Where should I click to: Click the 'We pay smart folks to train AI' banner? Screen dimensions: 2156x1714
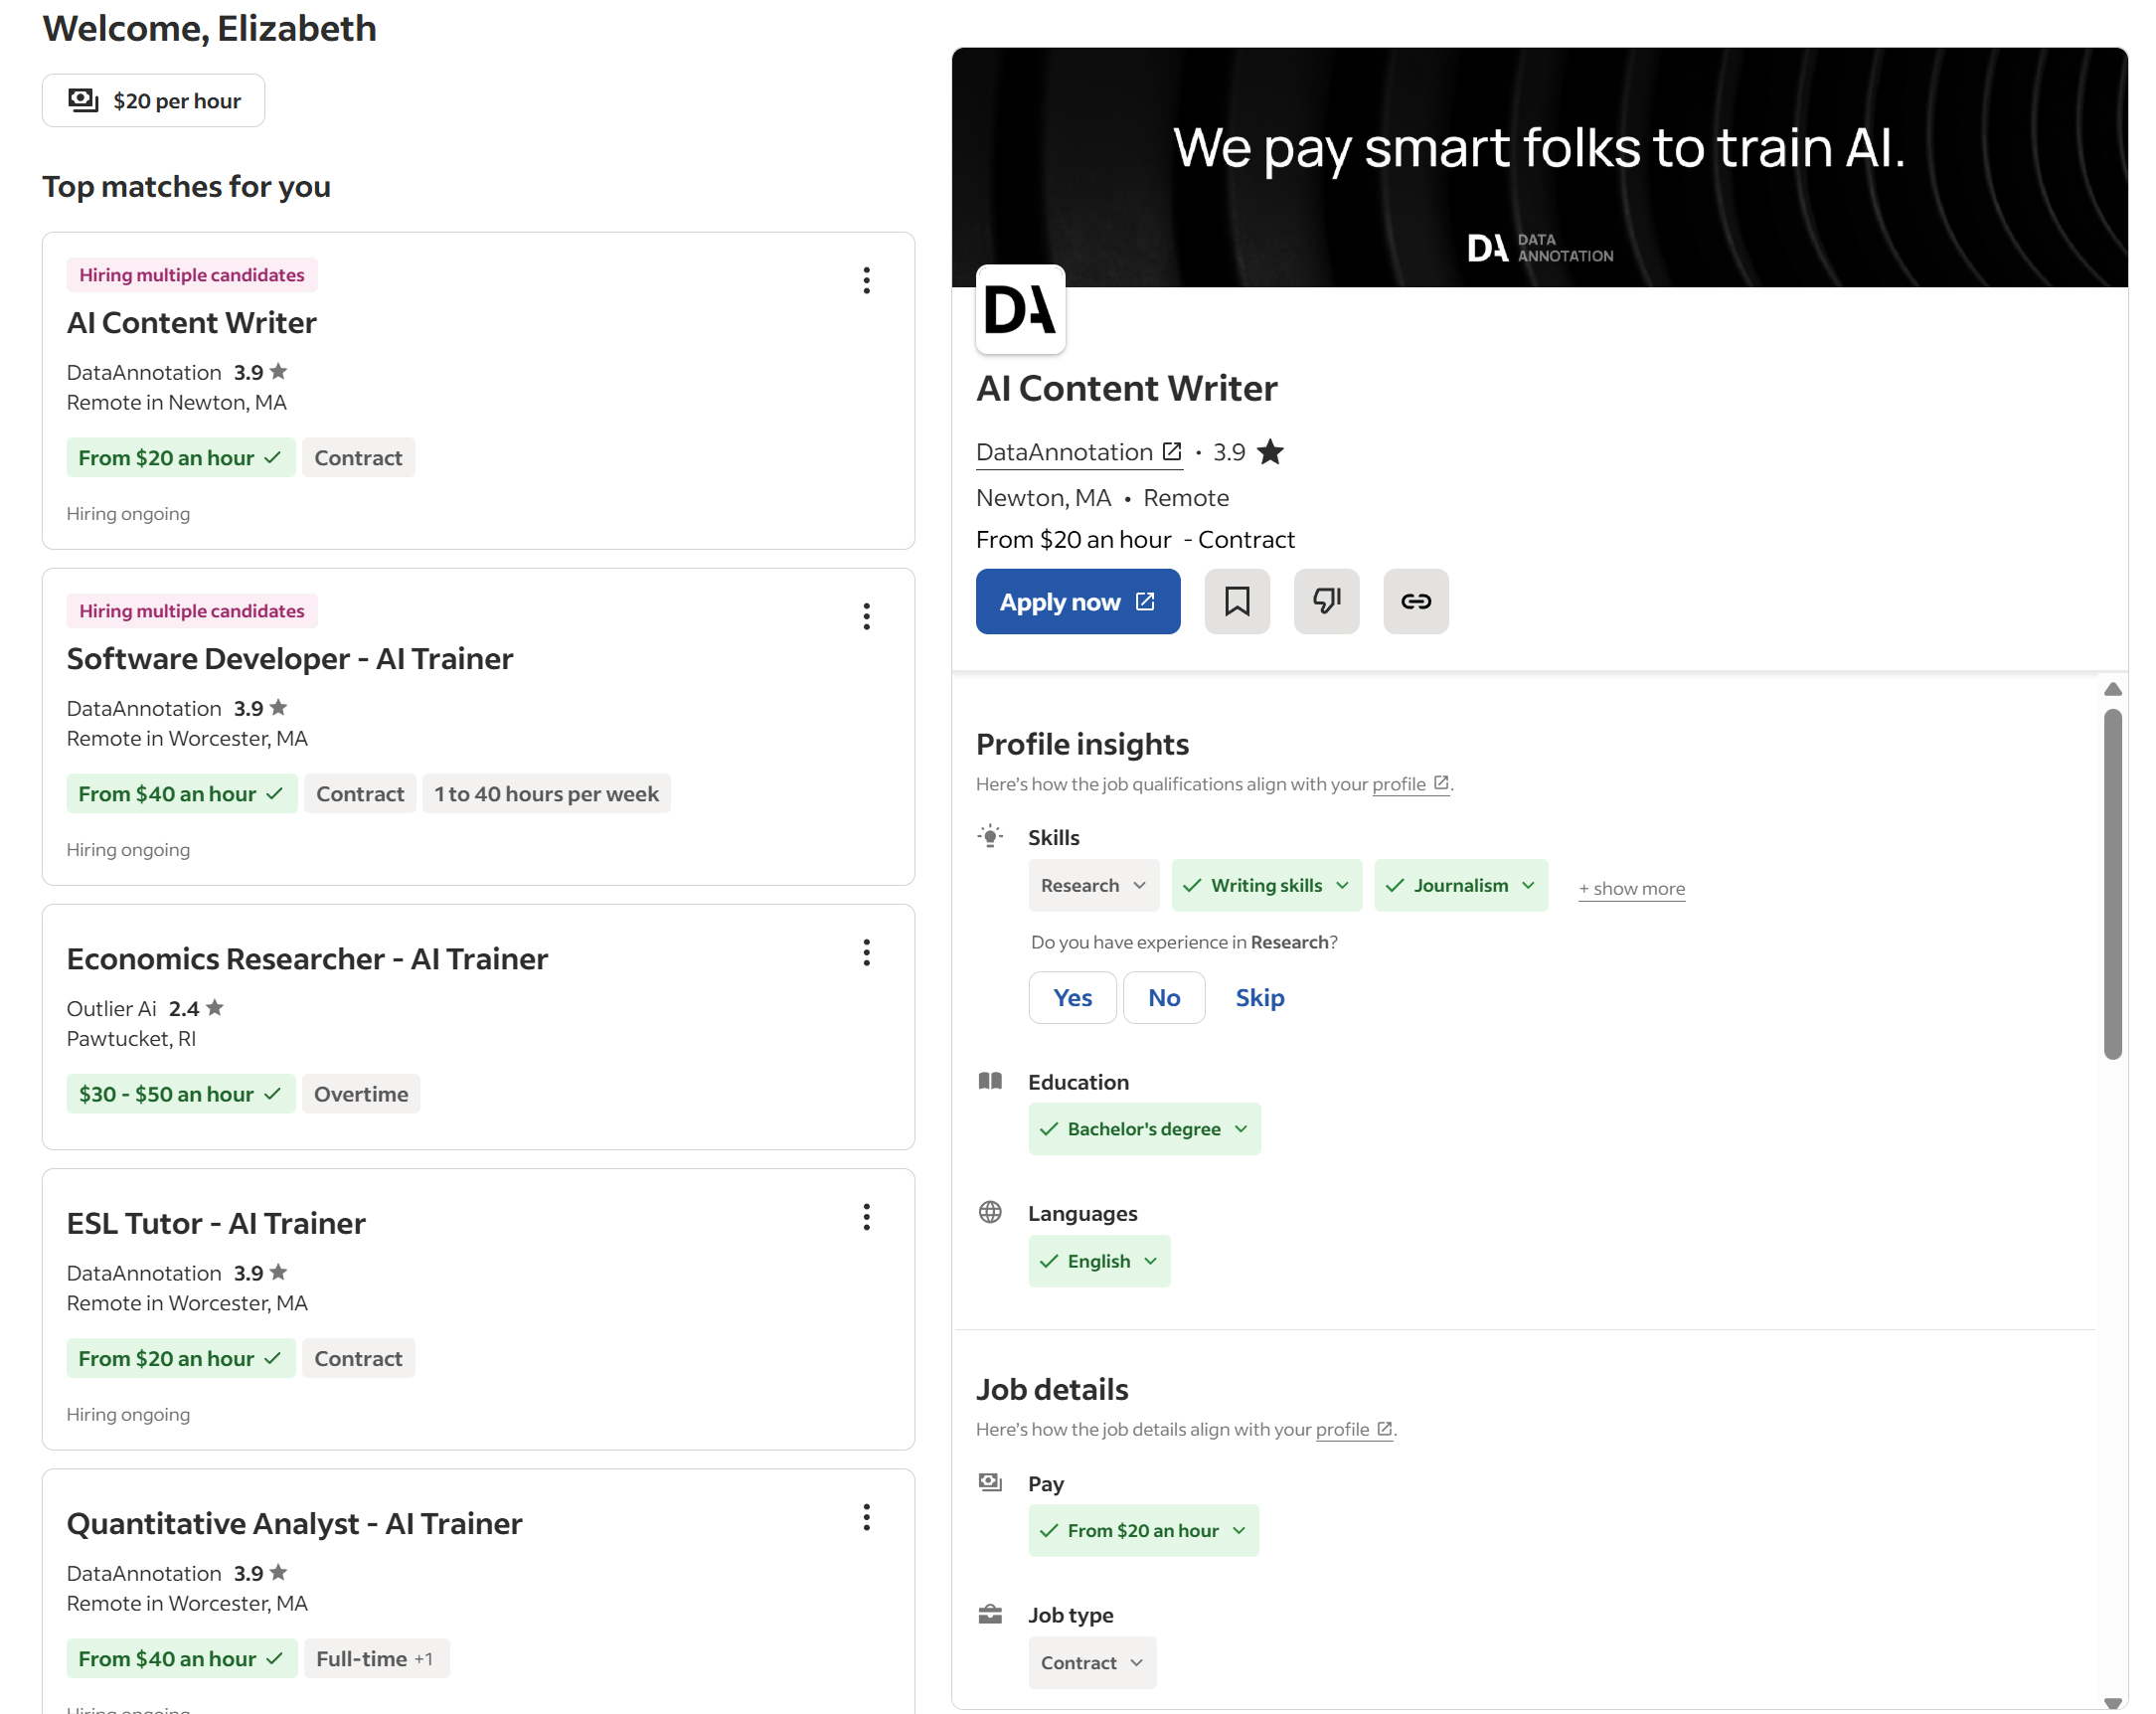pyautogui.click(x=1539, y=167)
